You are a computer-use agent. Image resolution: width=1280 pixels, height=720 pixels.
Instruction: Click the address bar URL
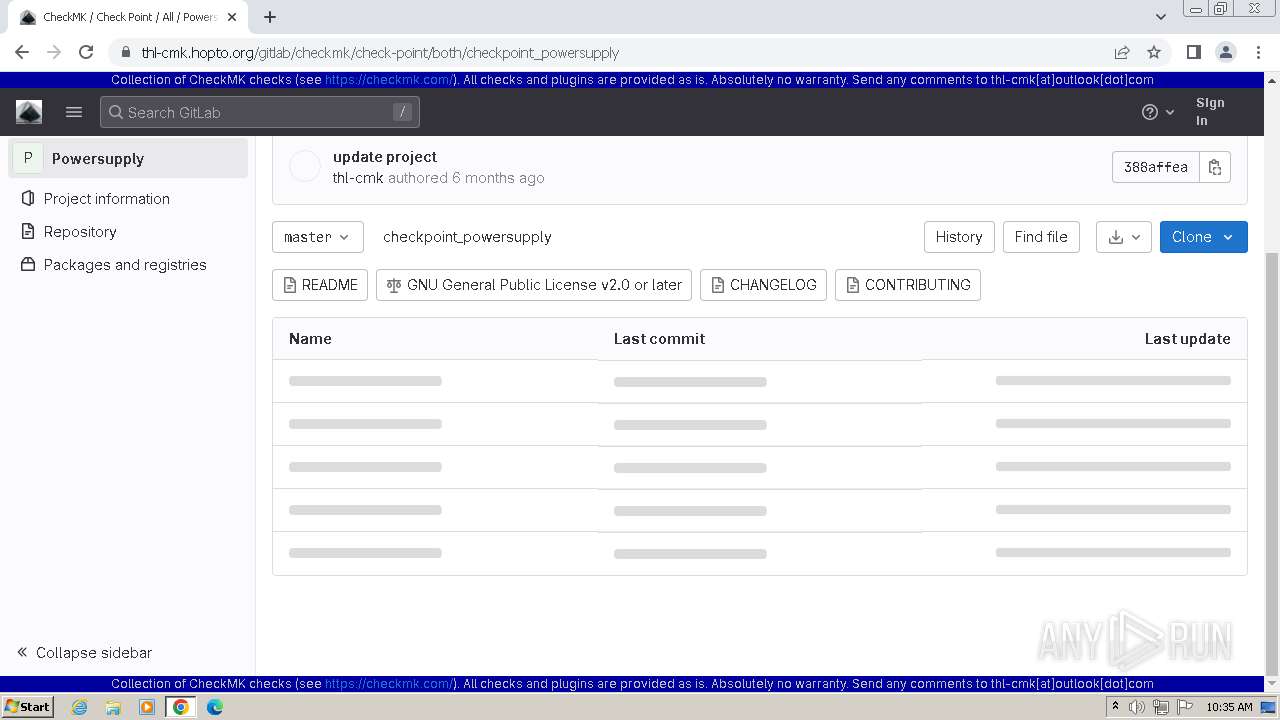coord(380,53)
